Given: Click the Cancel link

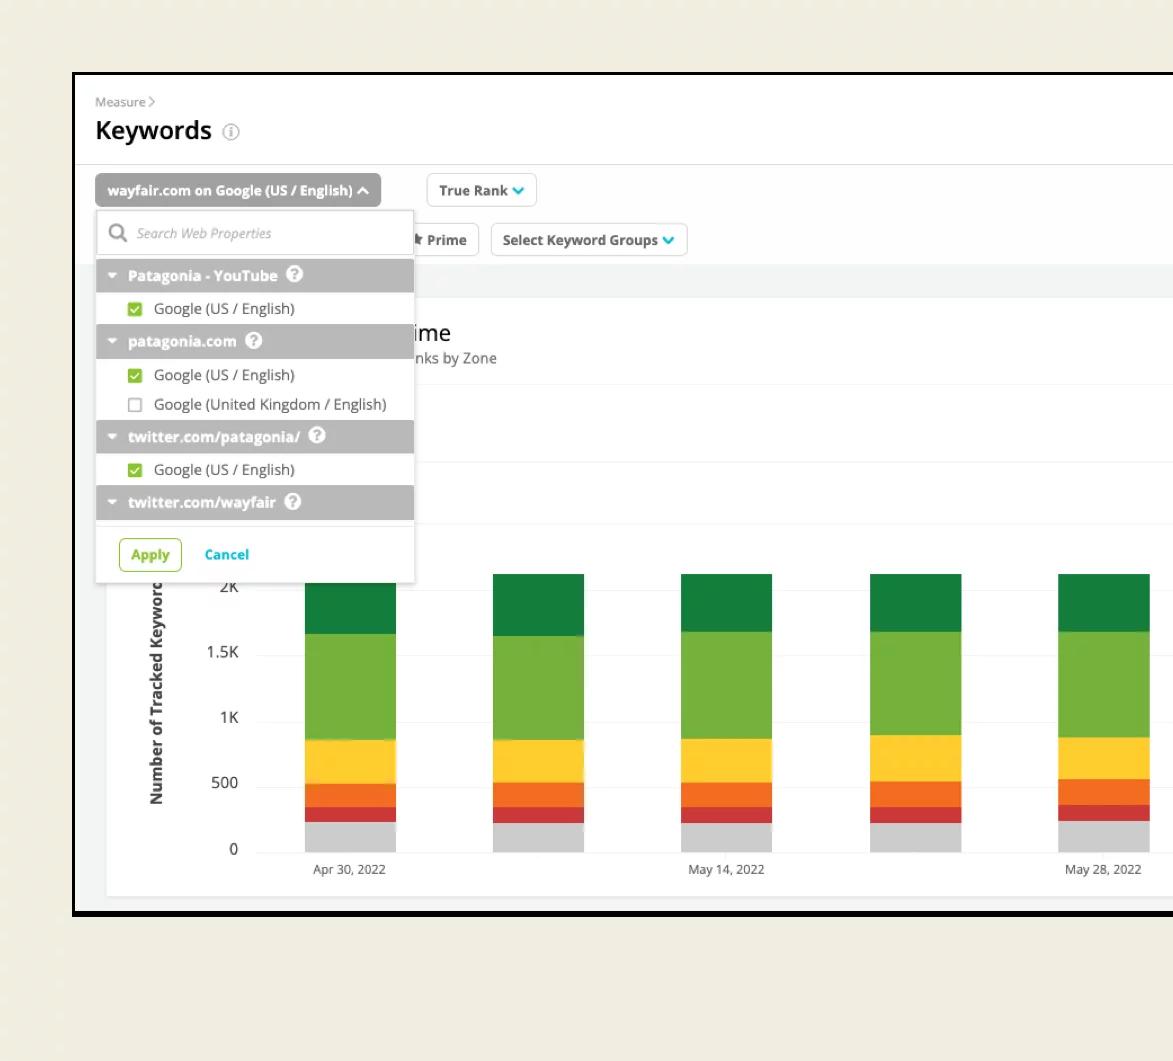Looking at the screenshot, I should click(x=227, y=554).
